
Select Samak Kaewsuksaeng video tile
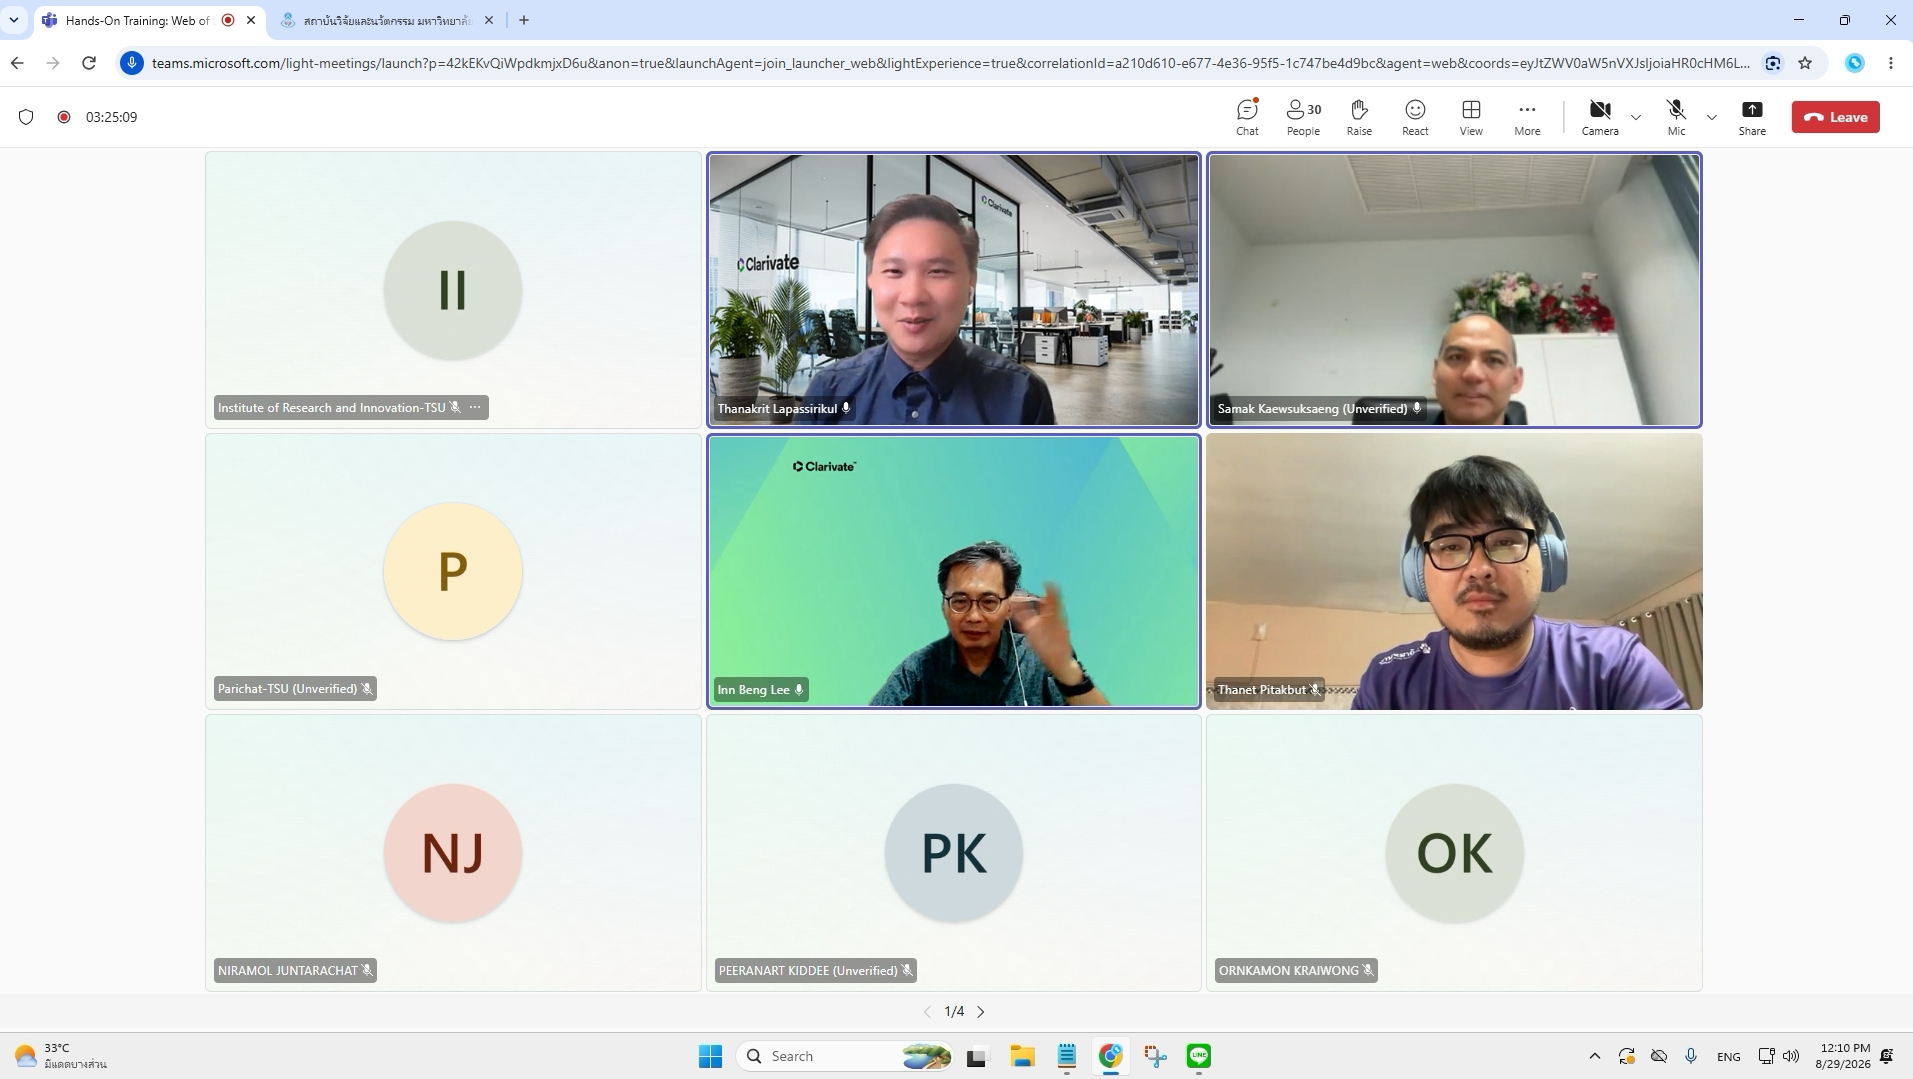tap(1454, 290)
